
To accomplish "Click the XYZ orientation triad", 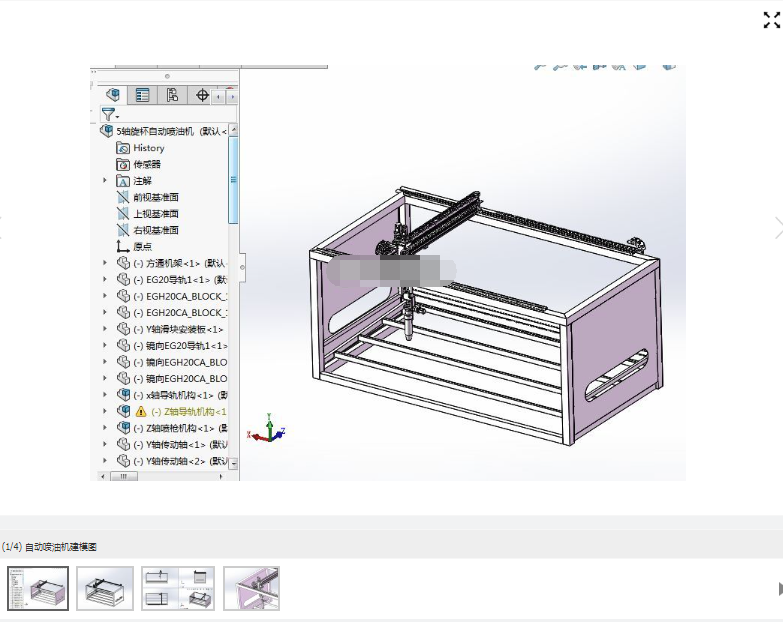I will point(266,430).
